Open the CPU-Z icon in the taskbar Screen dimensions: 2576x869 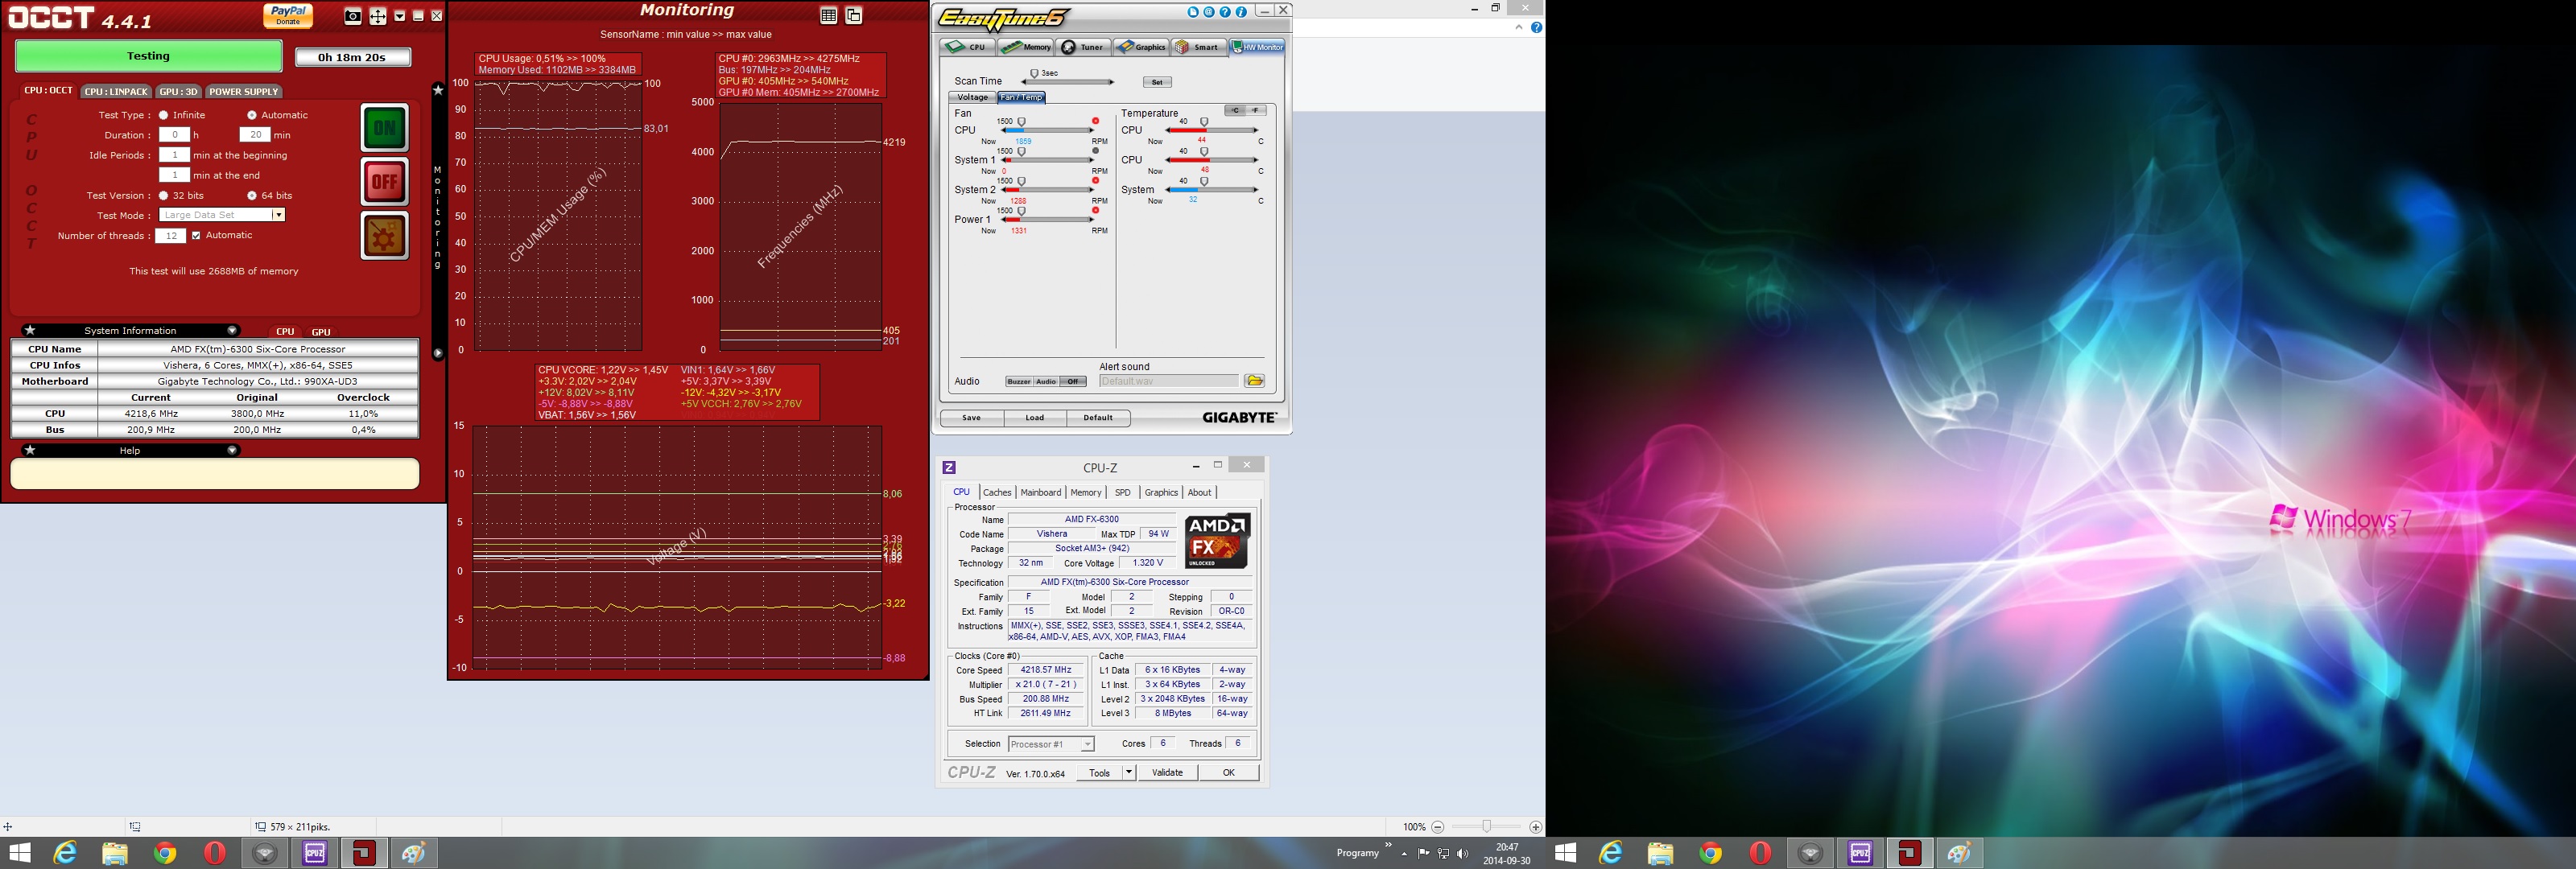coord(315,853)
